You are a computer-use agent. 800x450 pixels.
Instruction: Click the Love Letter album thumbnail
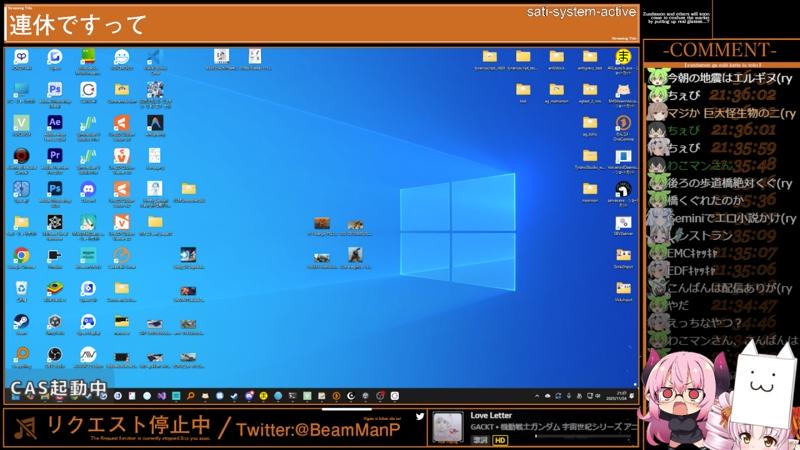(x=448, y=424)
